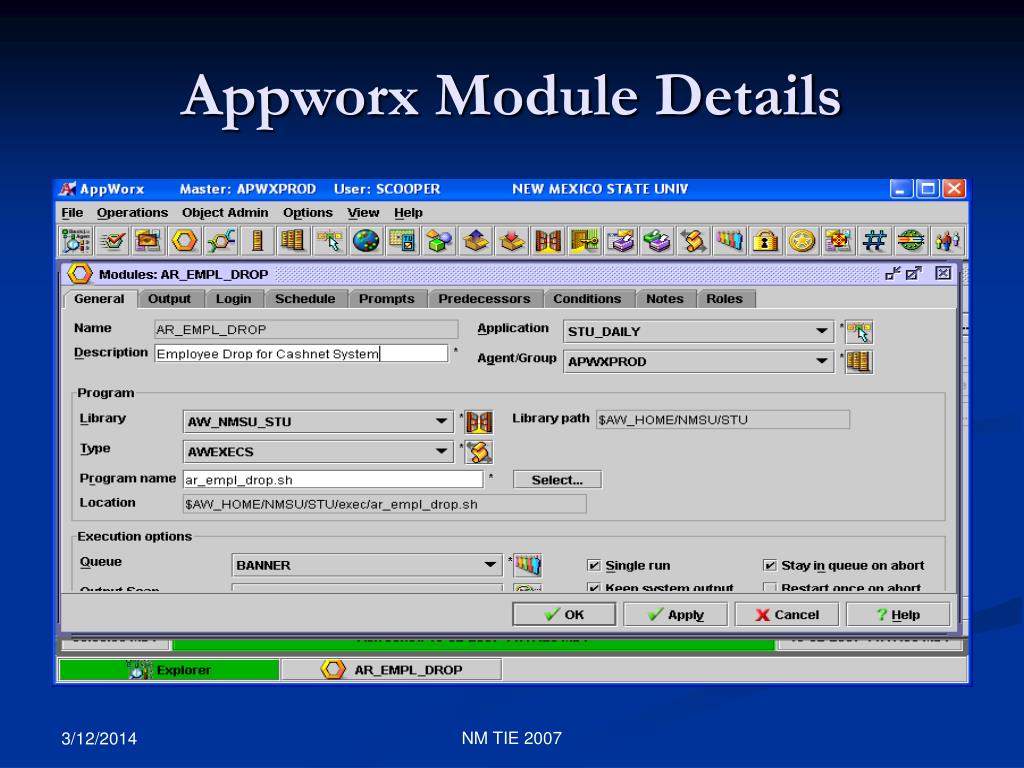
Task: Click the box with up arrow export icon
Action: tap(475, 241)
